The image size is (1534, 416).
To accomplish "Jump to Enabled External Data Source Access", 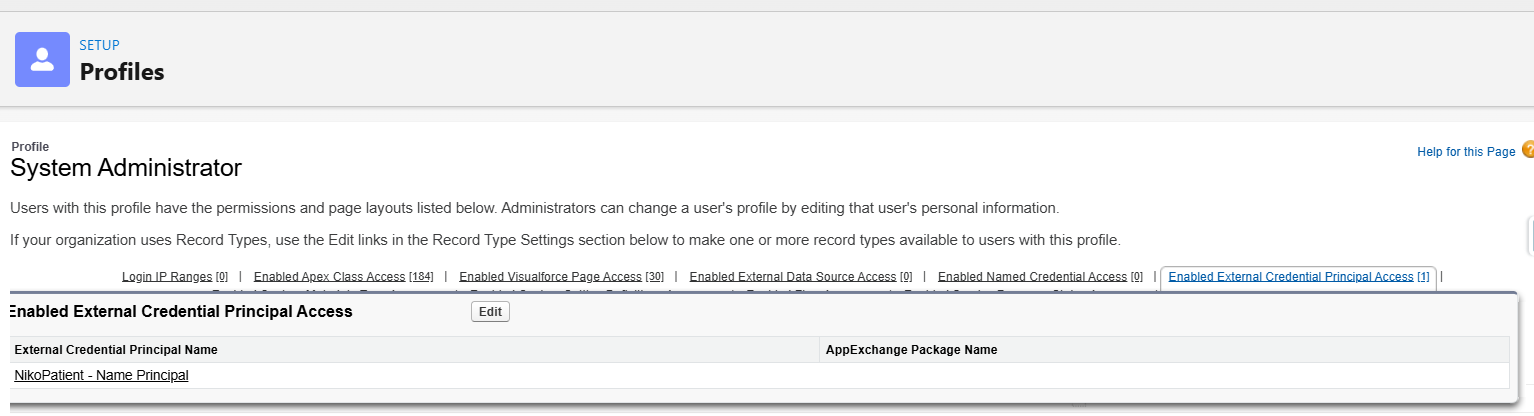I will click(800, 277).
